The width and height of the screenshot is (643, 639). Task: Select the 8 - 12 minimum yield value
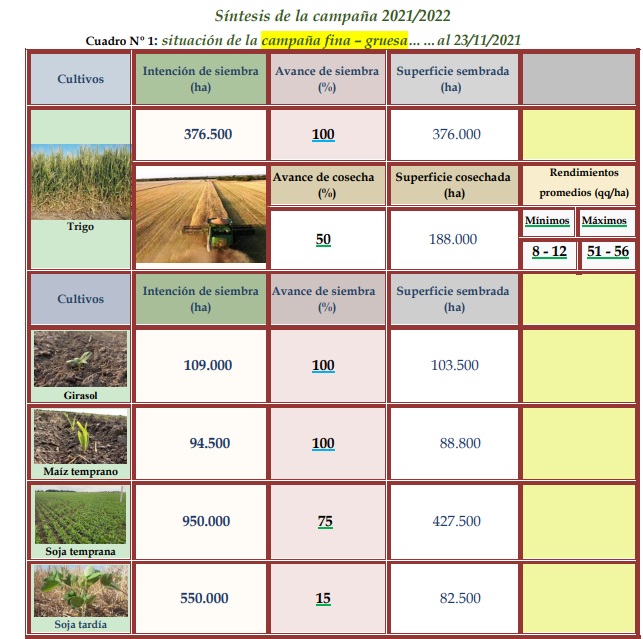tap(548, 252)
